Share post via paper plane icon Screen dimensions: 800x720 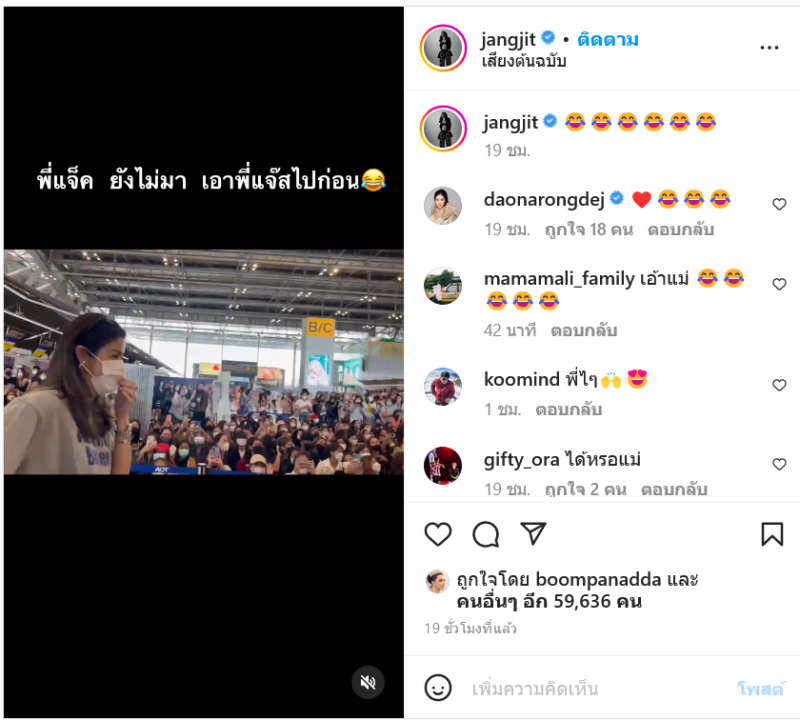[x=533, y=534]
